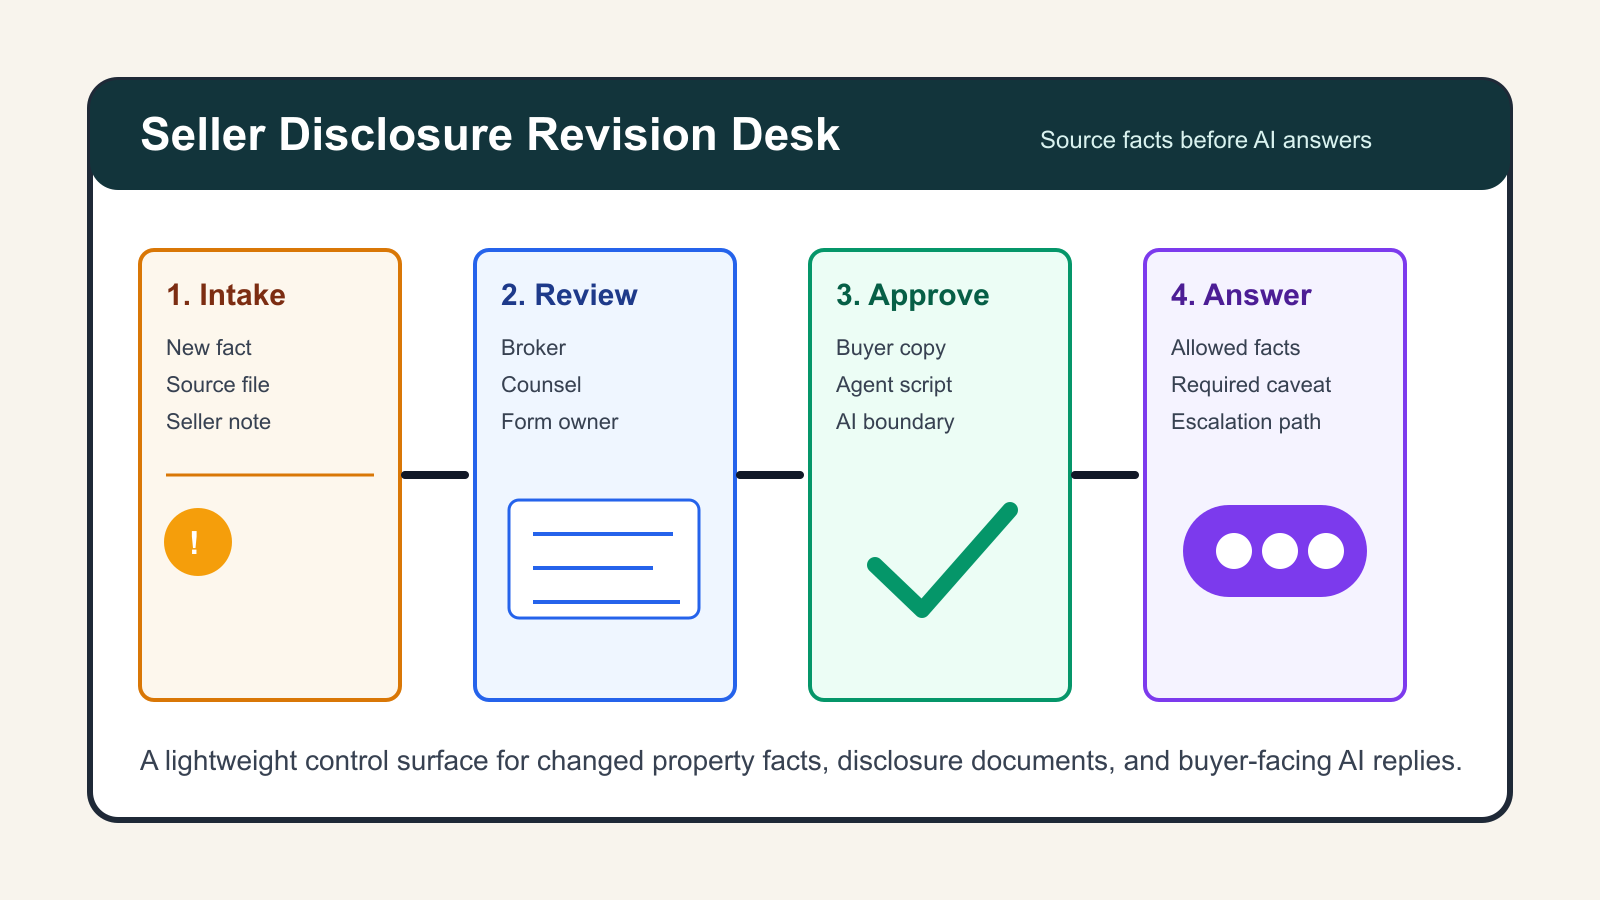The image size is (1600, 900).
Task: Click the "Form owner" entry
Action: click(x=560, y=422)
